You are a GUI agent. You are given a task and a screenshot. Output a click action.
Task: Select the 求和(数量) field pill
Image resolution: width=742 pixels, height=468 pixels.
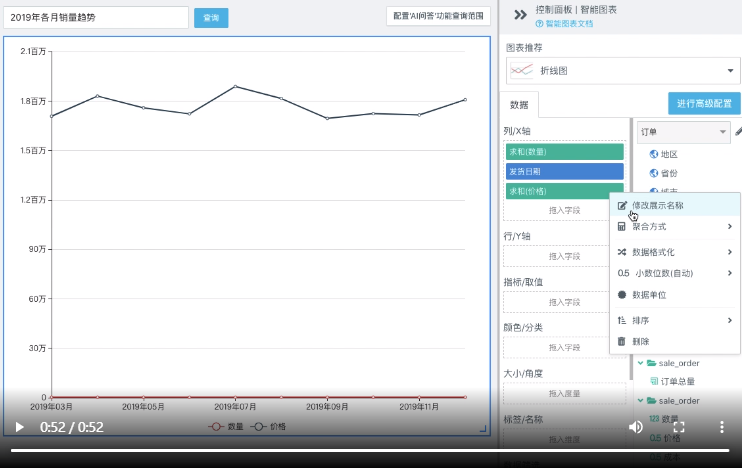pyautogui.click(x=565, y=152)
